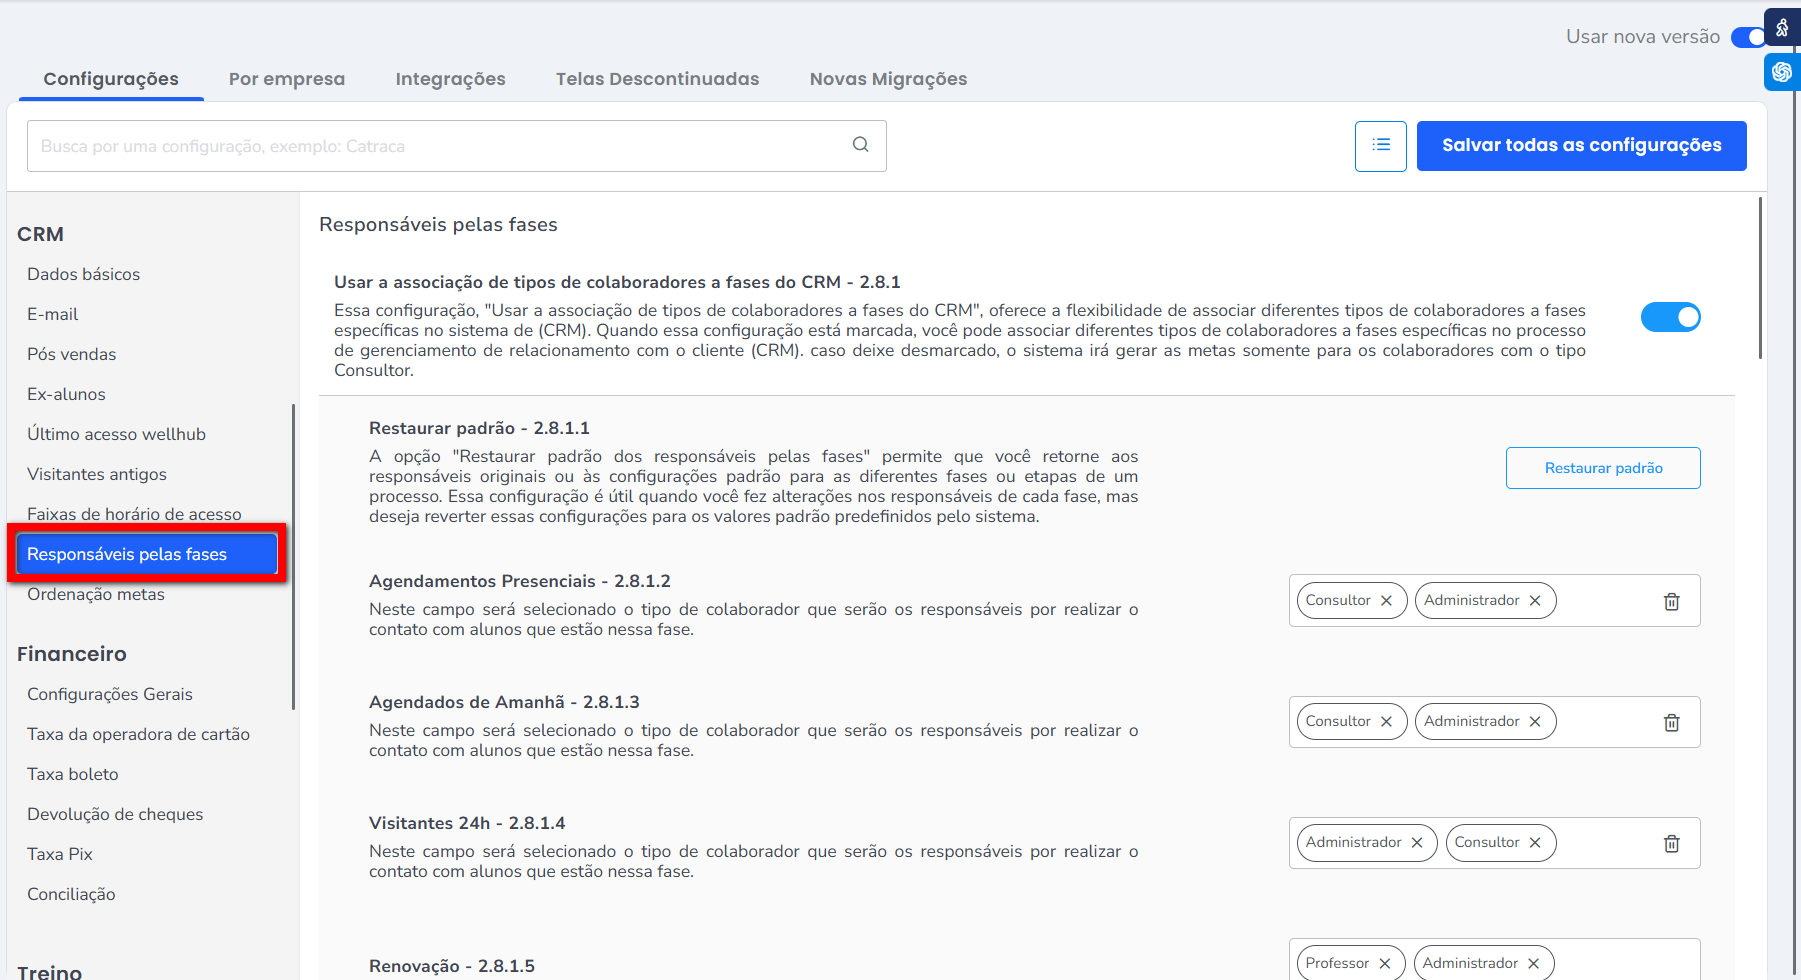Viewport: 1801px width, 980px height.
Task: Click Salvar todas as configurações button
Action: (x=1581, y=146)
